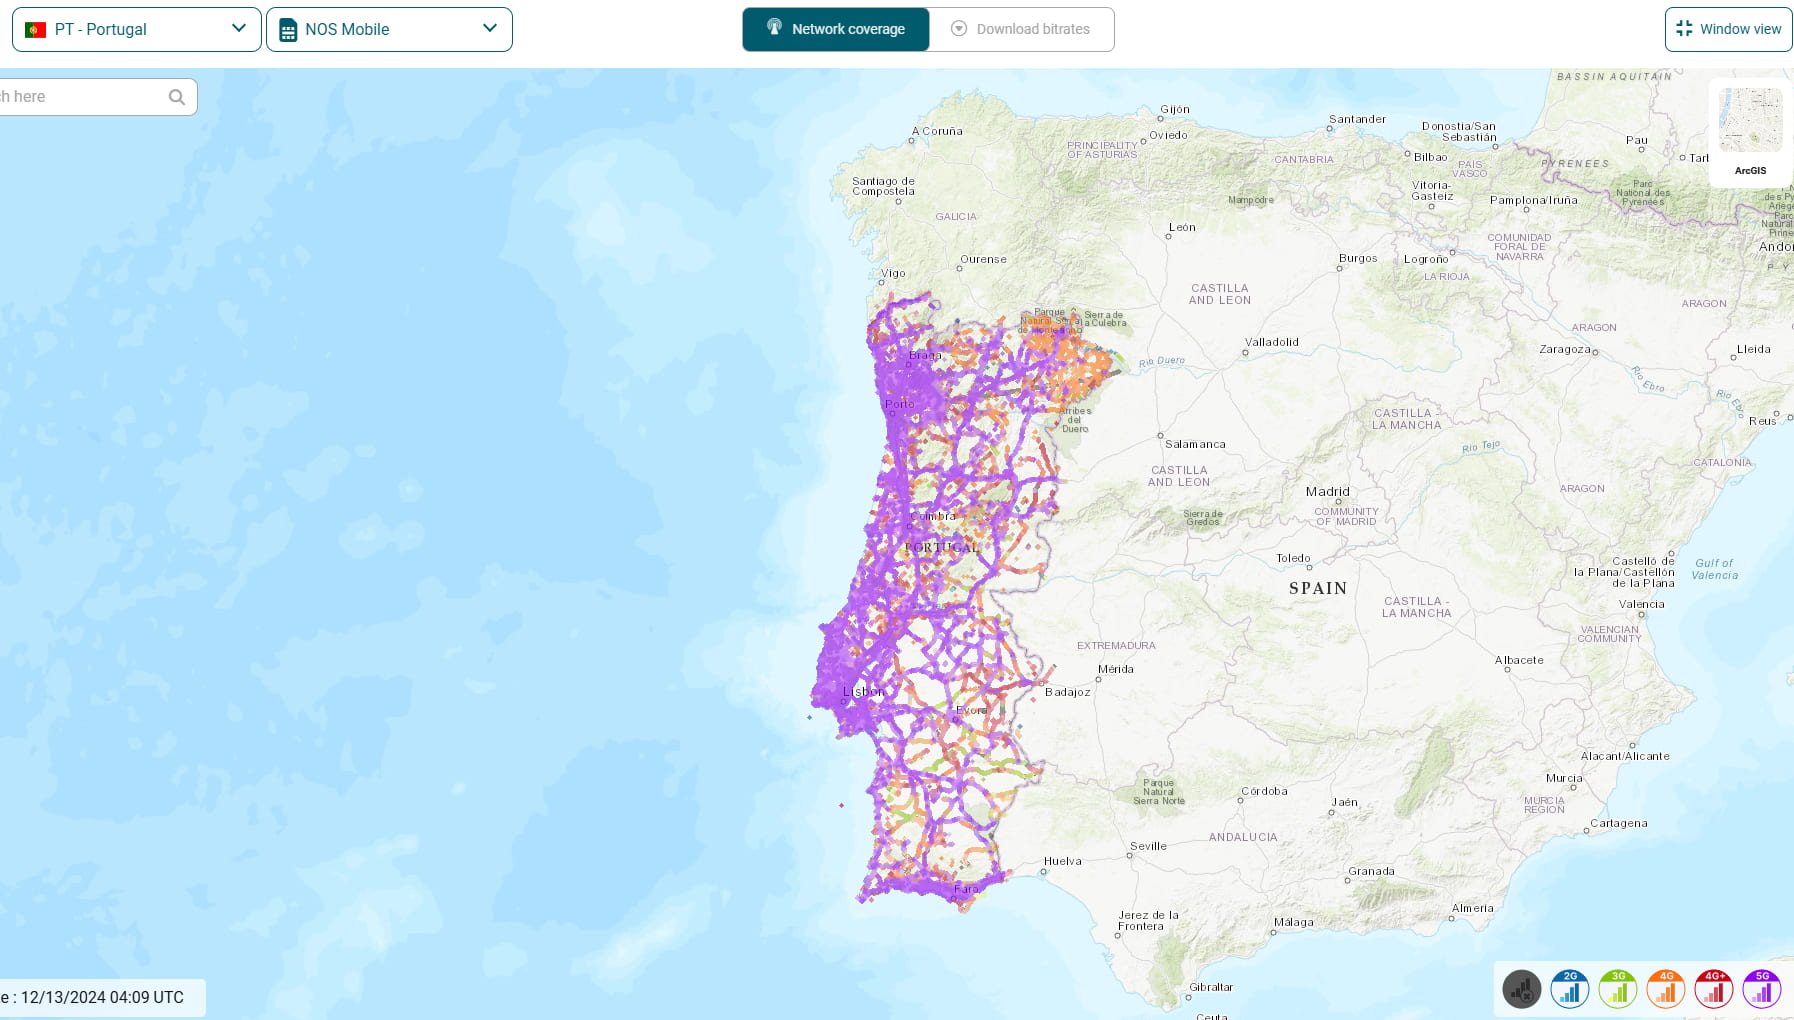The width and height of the screenshot is (1794, 1020).
Task: Click the split-view arrows icon on Window view
Action: coord(1682,28)
